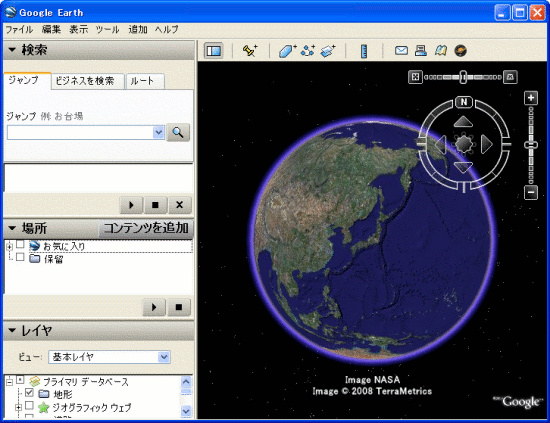This screenshot has width=550, height=423.
Task: Open the ruler measuring tool
Action: [364, 51]
